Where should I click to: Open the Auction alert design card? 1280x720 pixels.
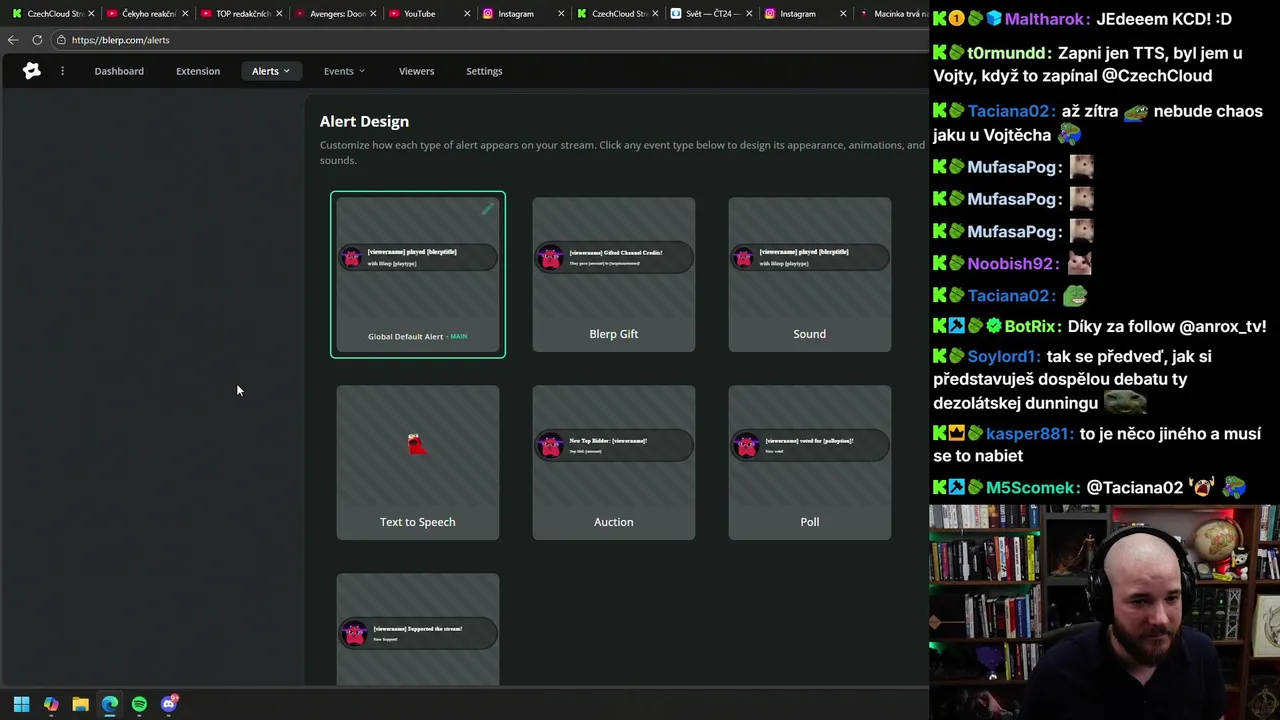[614, 462]
